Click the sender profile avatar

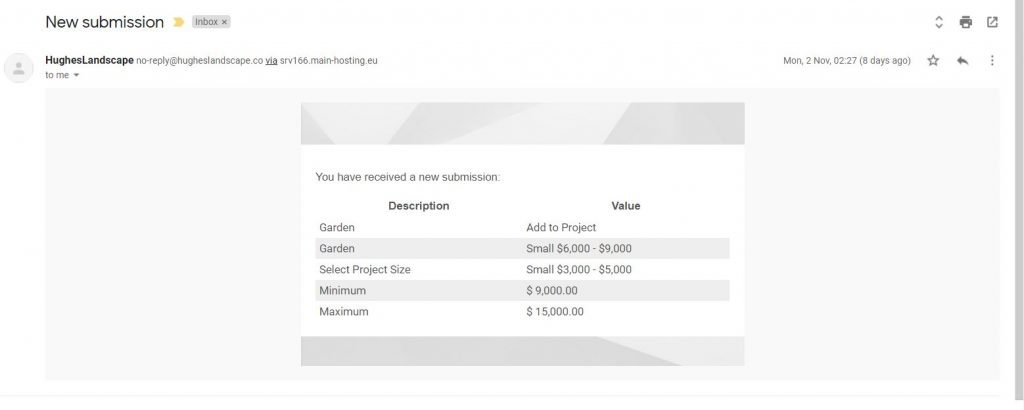19,68
